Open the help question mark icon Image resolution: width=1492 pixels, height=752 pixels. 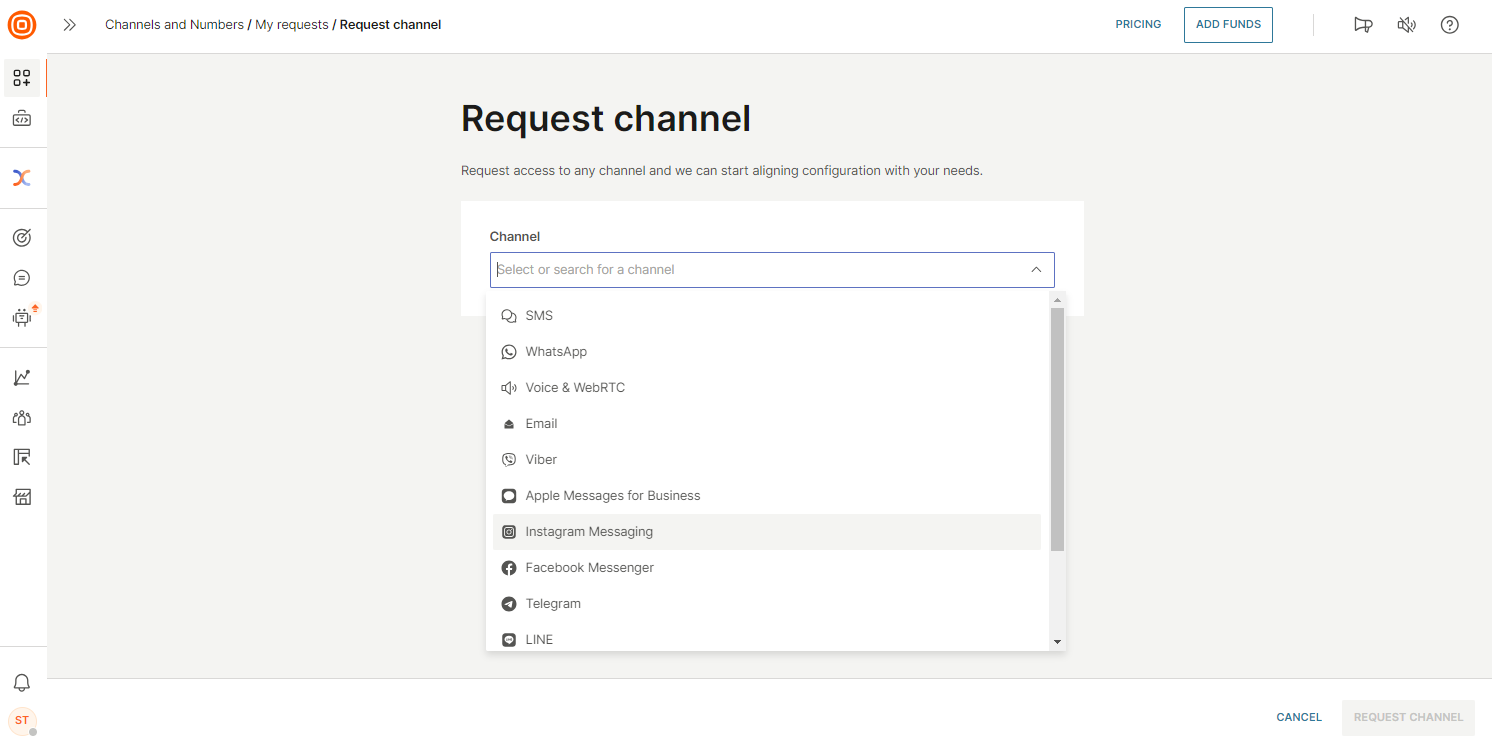point(1449,25)
